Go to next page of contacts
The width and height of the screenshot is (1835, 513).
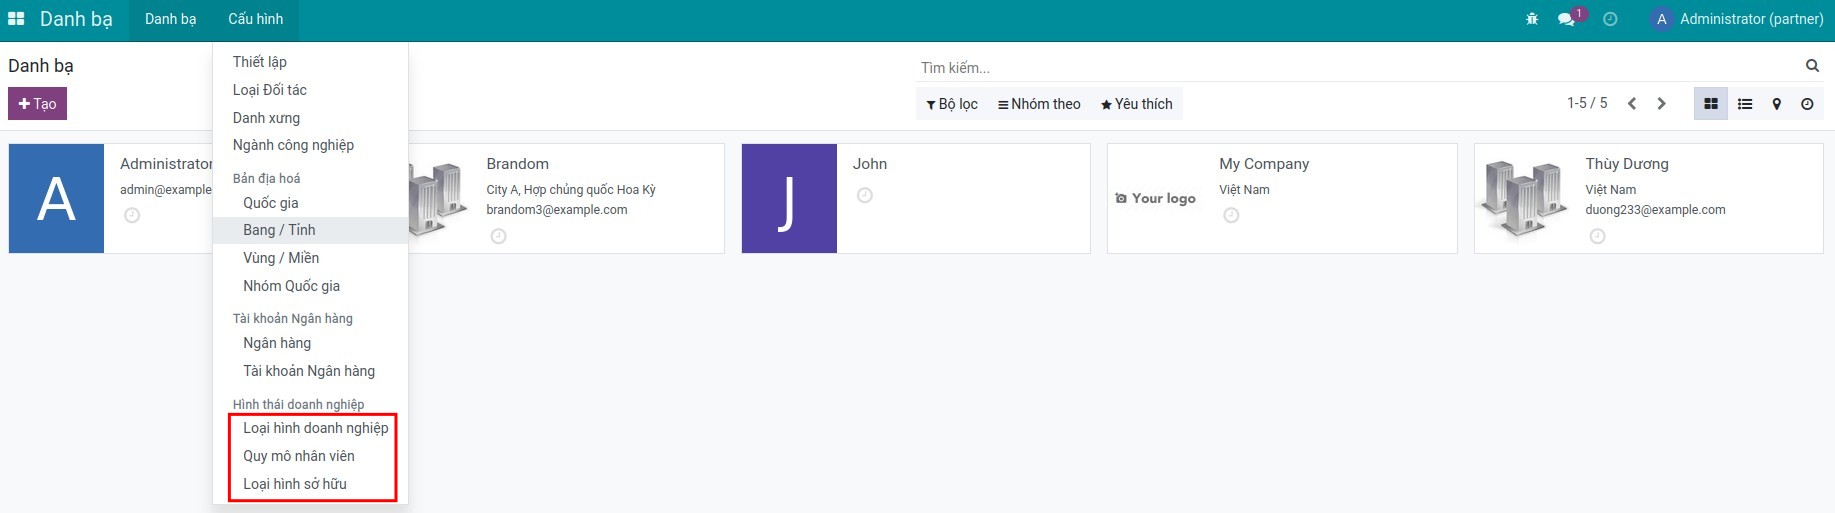pos(1662,104)
